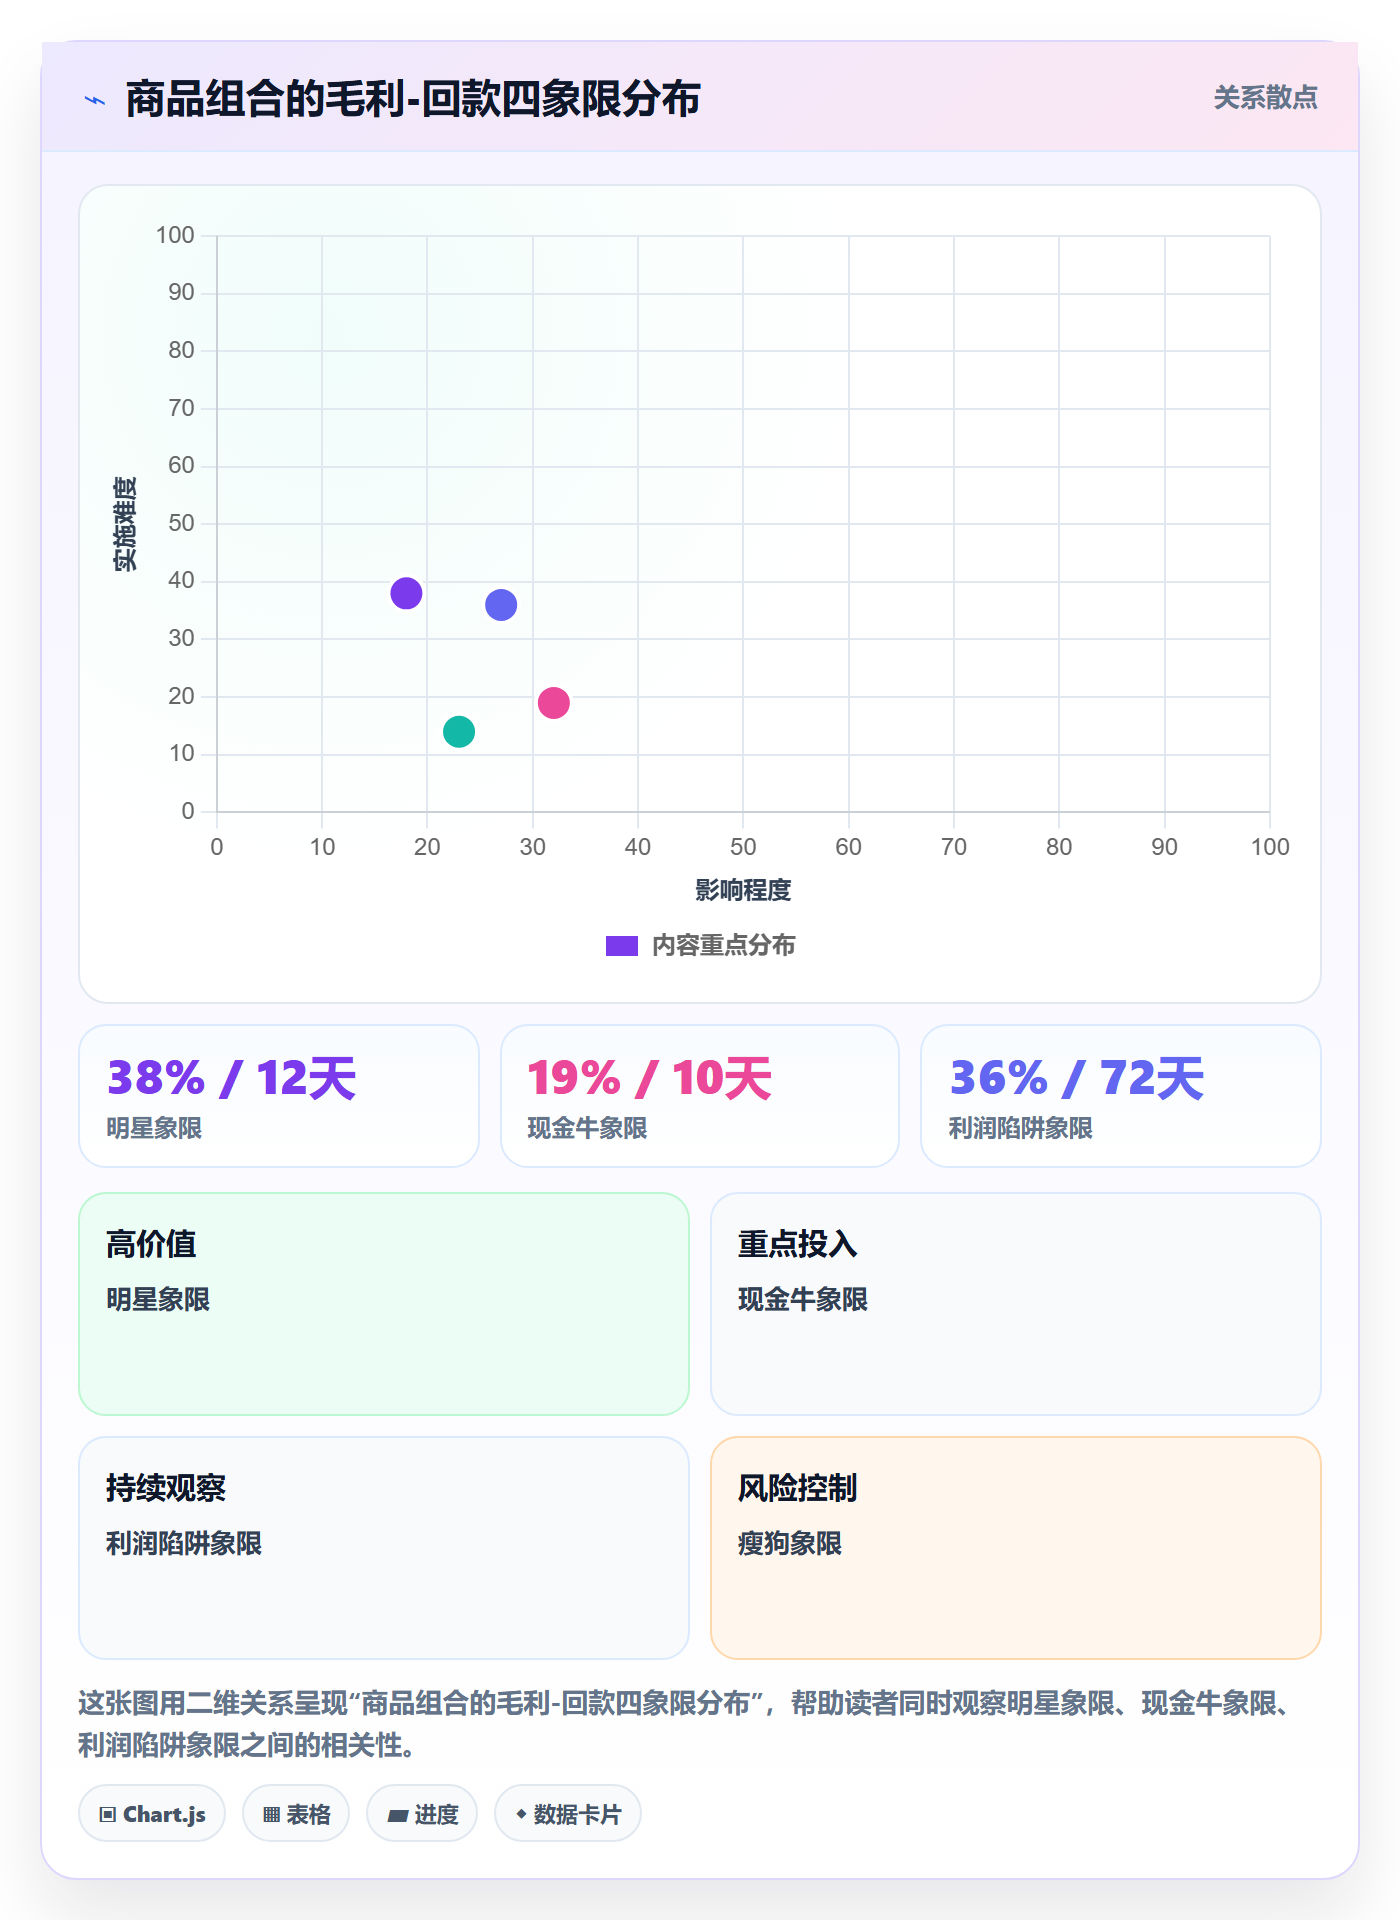This screenshot has width=1400, height=1920.
Task: Click the purple scatter data point
Action: coord(406,593)
